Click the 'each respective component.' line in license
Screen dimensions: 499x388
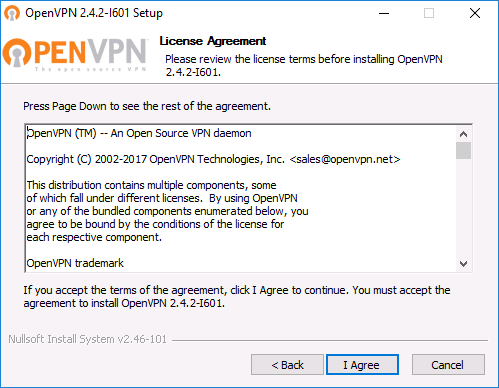click(94, 237)
